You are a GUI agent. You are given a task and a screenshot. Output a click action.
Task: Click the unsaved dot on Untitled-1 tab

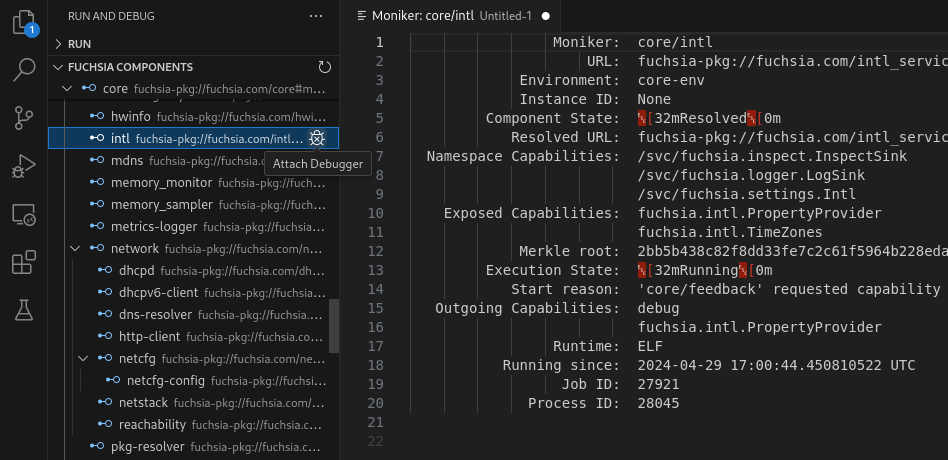coord(546,16)
